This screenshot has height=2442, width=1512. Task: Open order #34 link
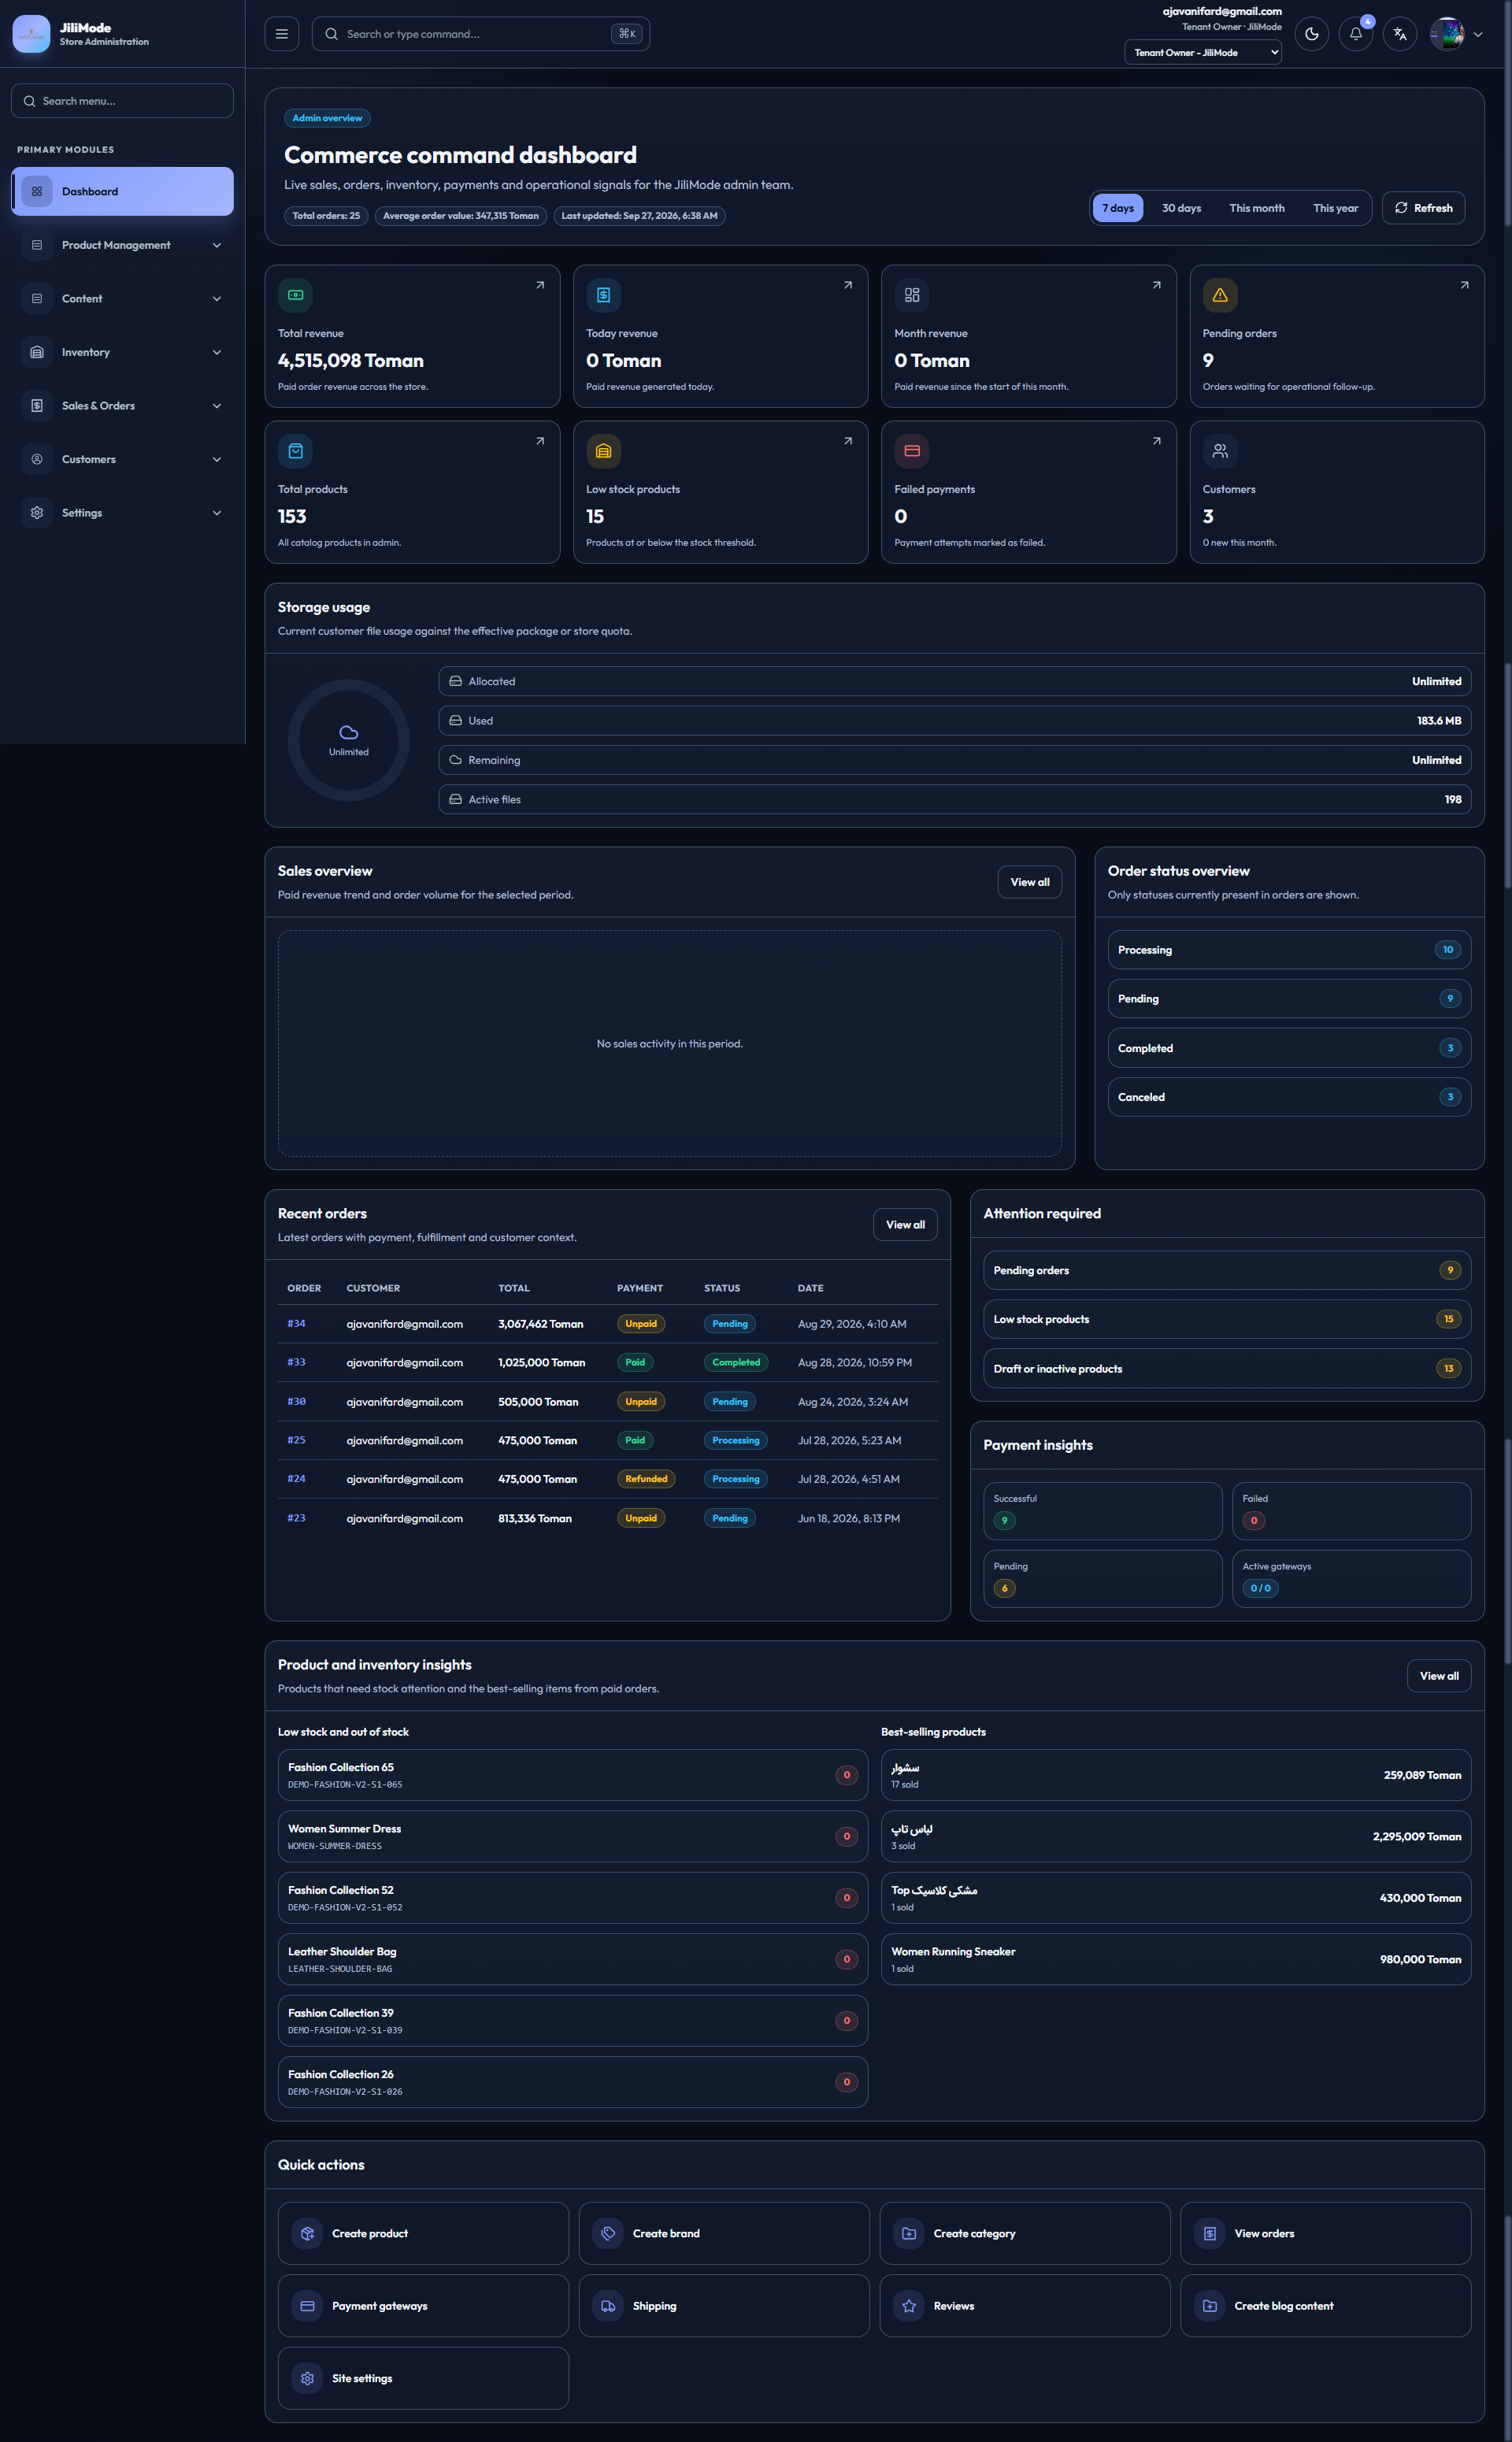pyautogui.click(x=296, y=1323)
